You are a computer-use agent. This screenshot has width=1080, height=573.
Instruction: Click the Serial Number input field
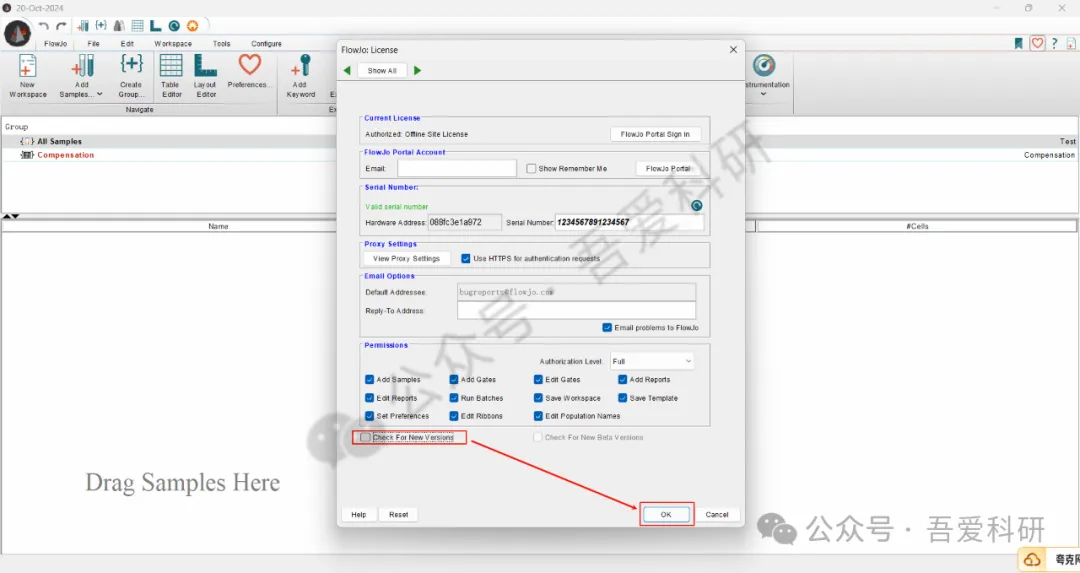[x=630, y=222]
